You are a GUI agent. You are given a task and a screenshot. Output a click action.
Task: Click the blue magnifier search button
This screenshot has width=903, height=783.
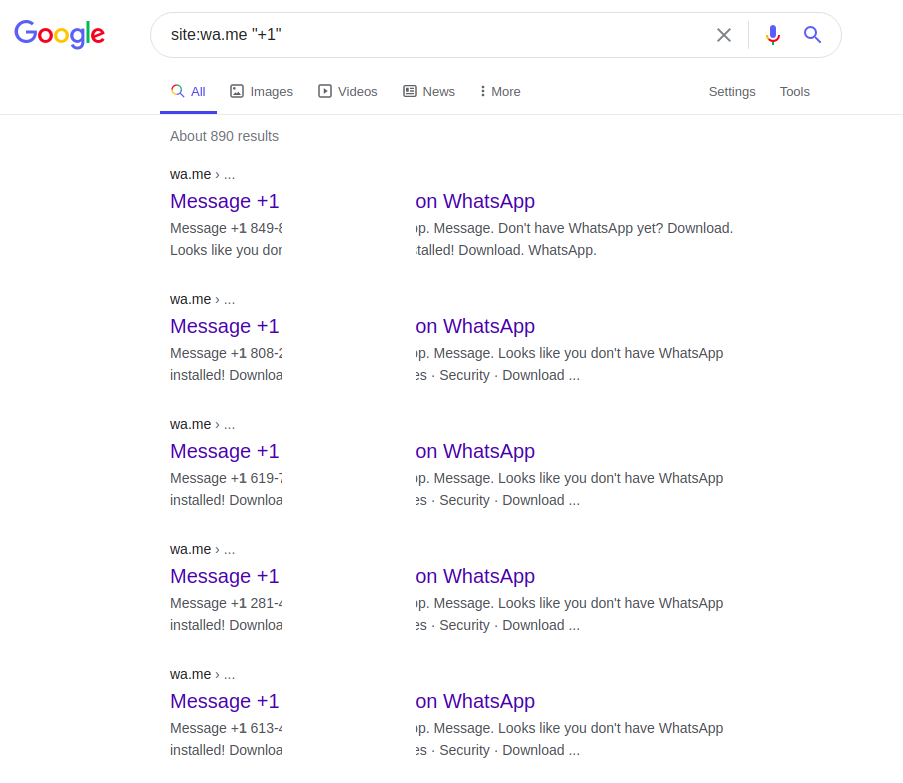(x=812, y=35)
